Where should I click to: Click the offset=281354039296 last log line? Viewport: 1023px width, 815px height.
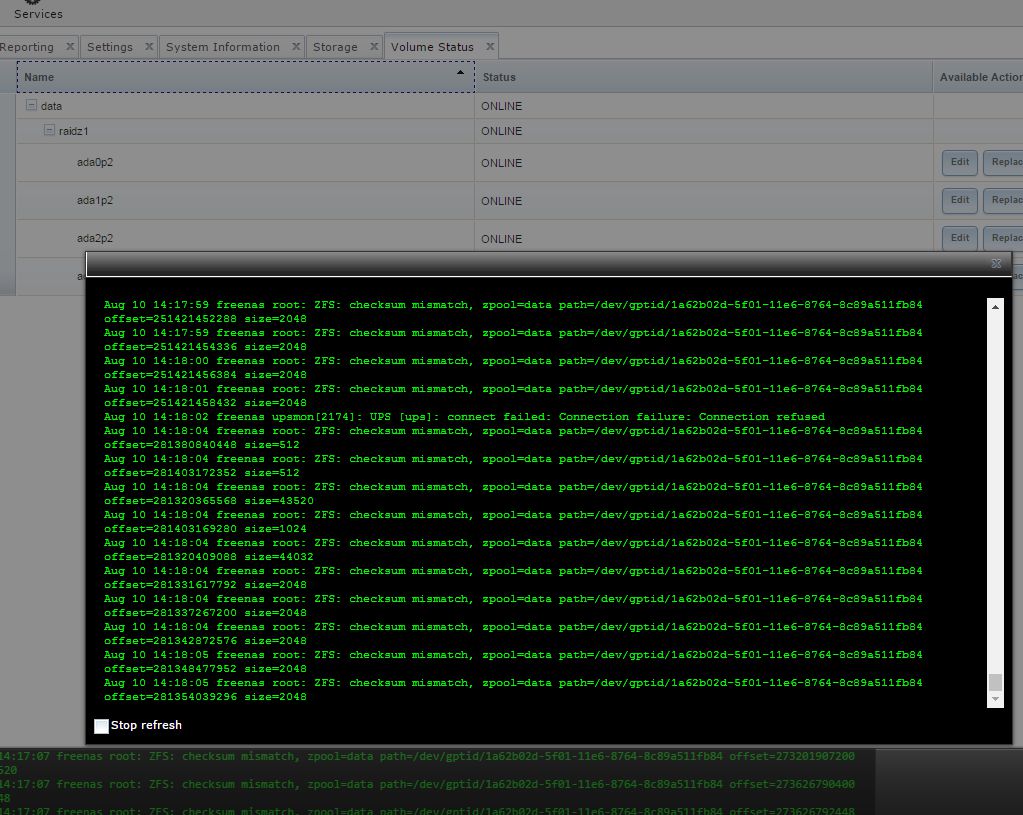pos(205,696)
